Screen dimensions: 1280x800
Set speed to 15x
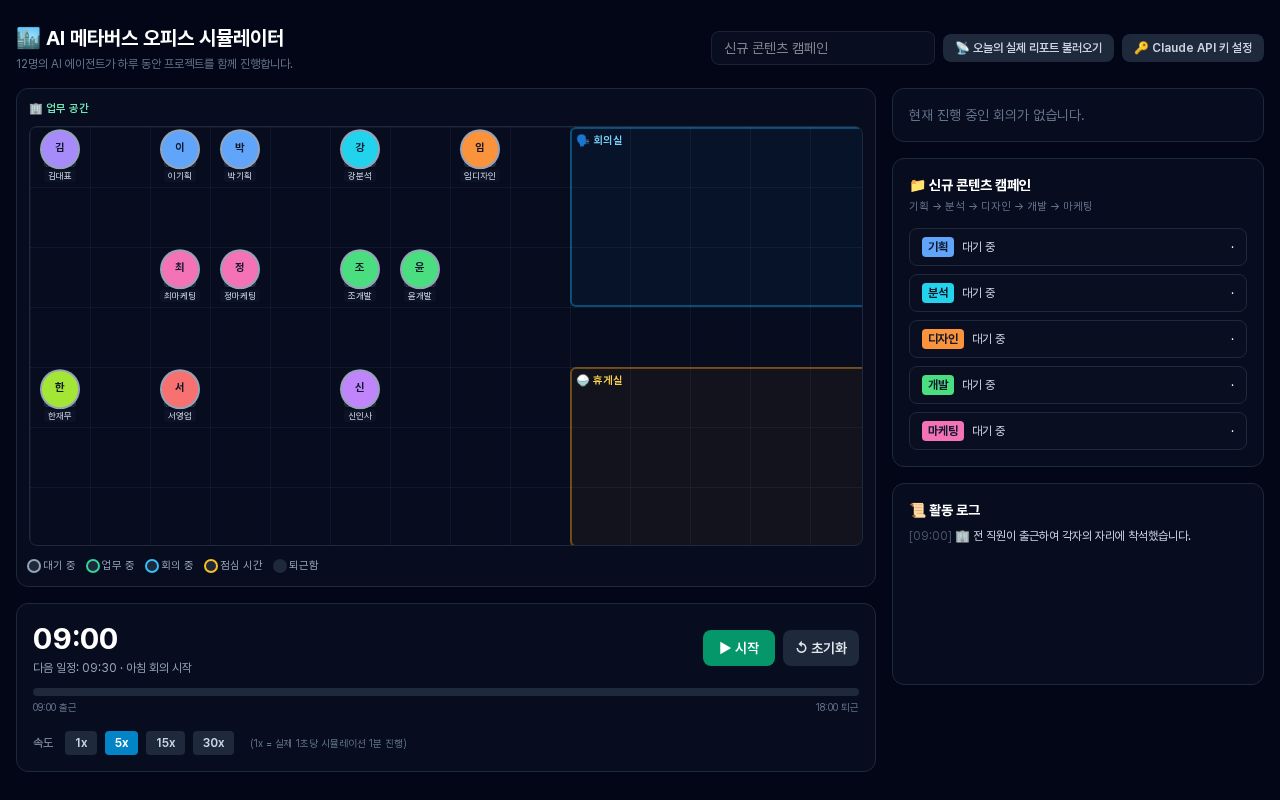pos(166,743)
